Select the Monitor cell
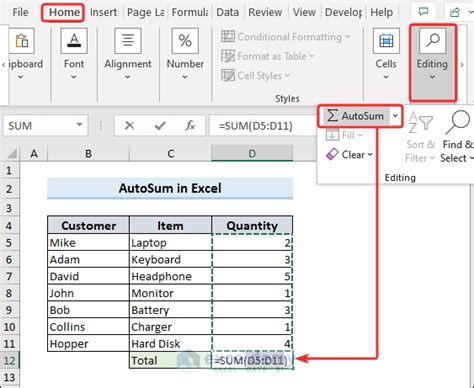 point(170,293)
